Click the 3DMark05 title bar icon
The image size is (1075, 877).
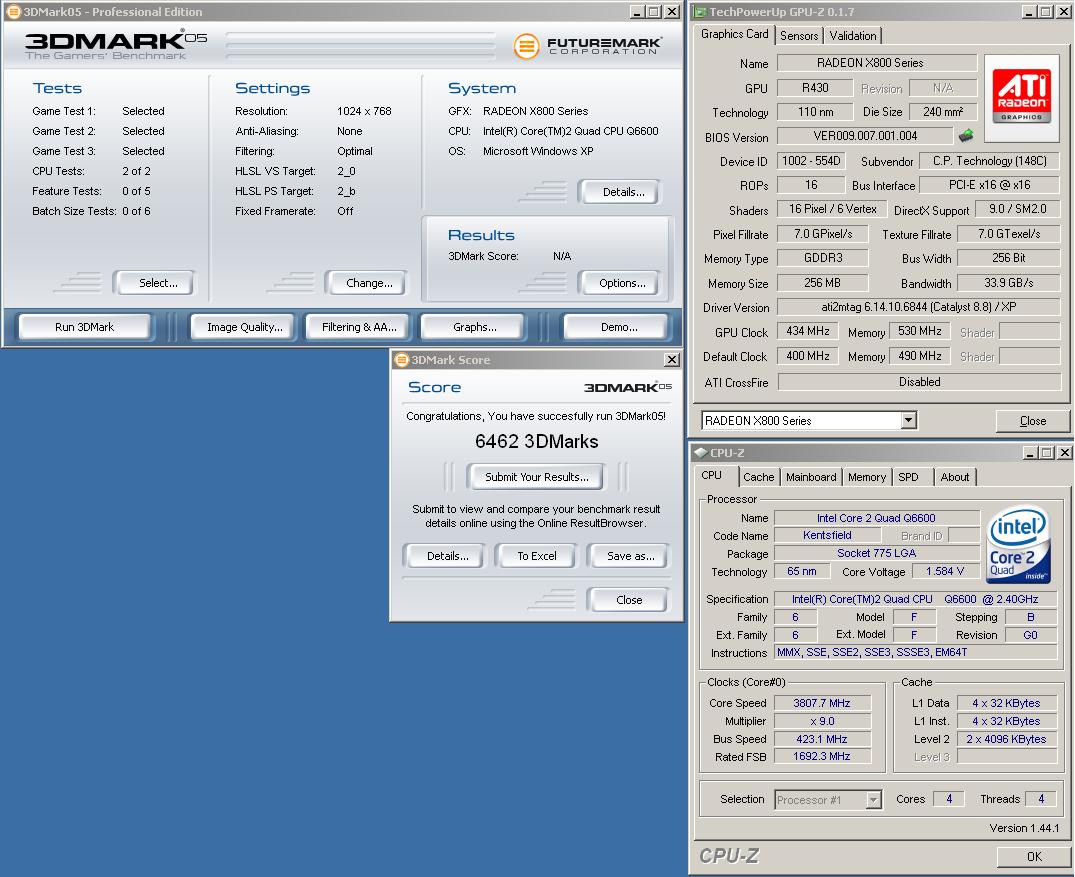tap(13, 12)
